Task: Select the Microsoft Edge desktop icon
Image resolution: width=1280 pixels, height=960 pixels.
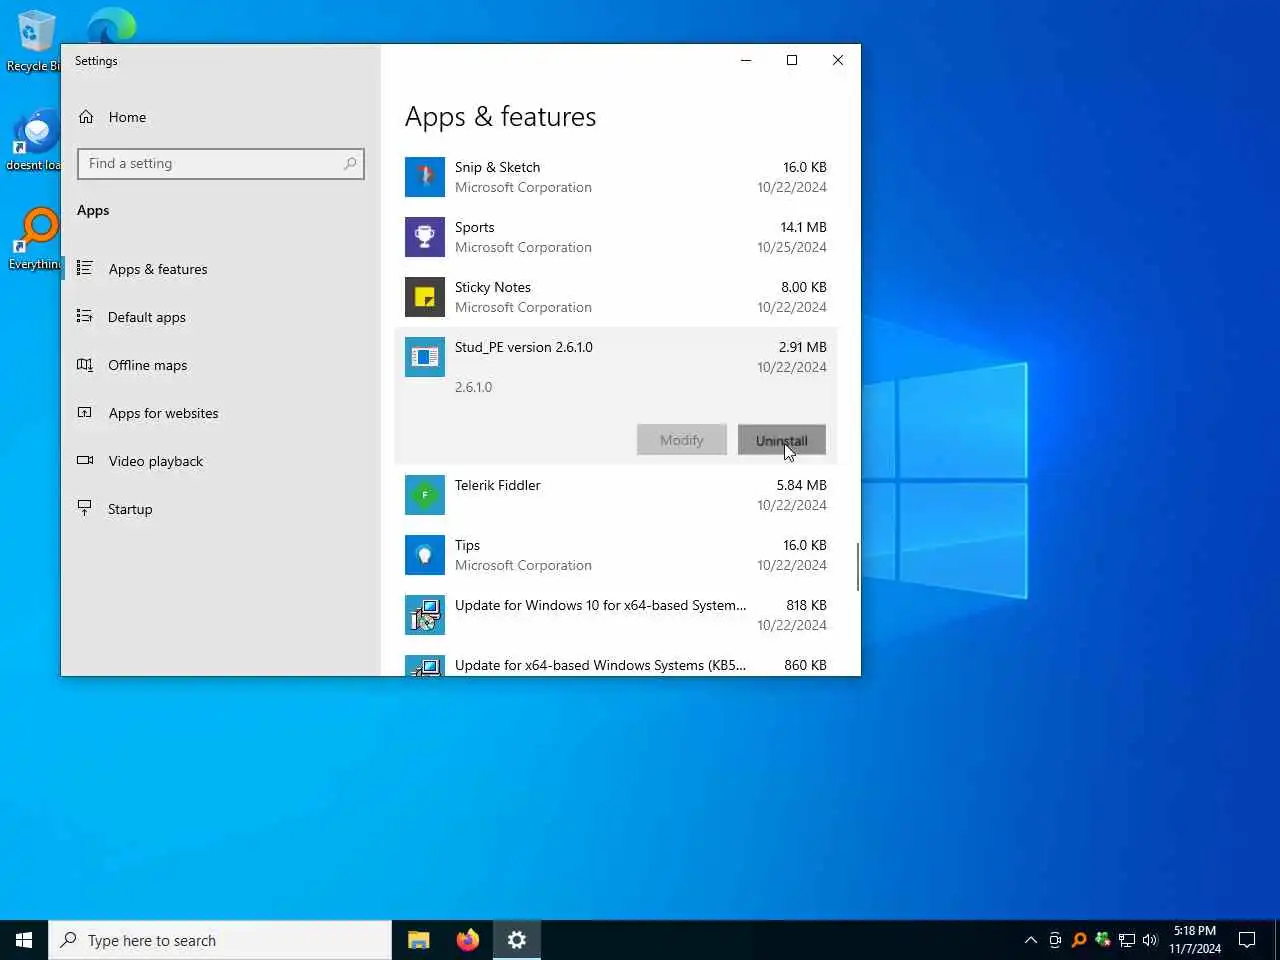Action: (111, 26)
